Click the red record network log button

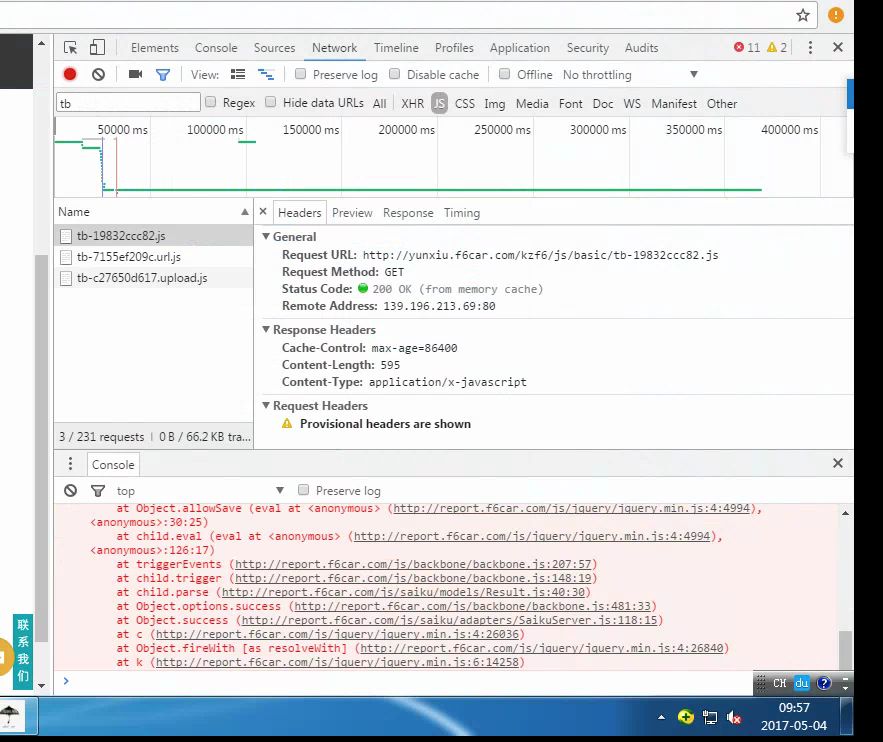click(x=70, y=74)
